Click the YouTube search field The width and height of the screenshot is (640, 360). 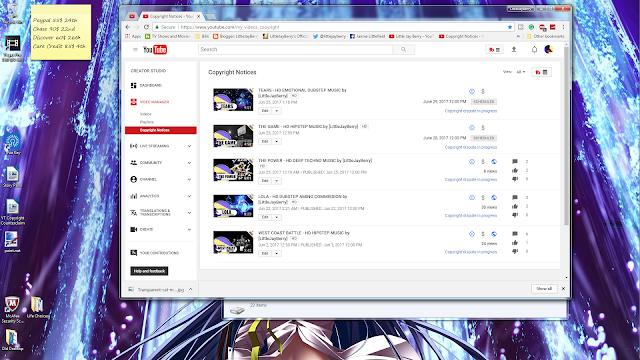(x=296, y=49)
